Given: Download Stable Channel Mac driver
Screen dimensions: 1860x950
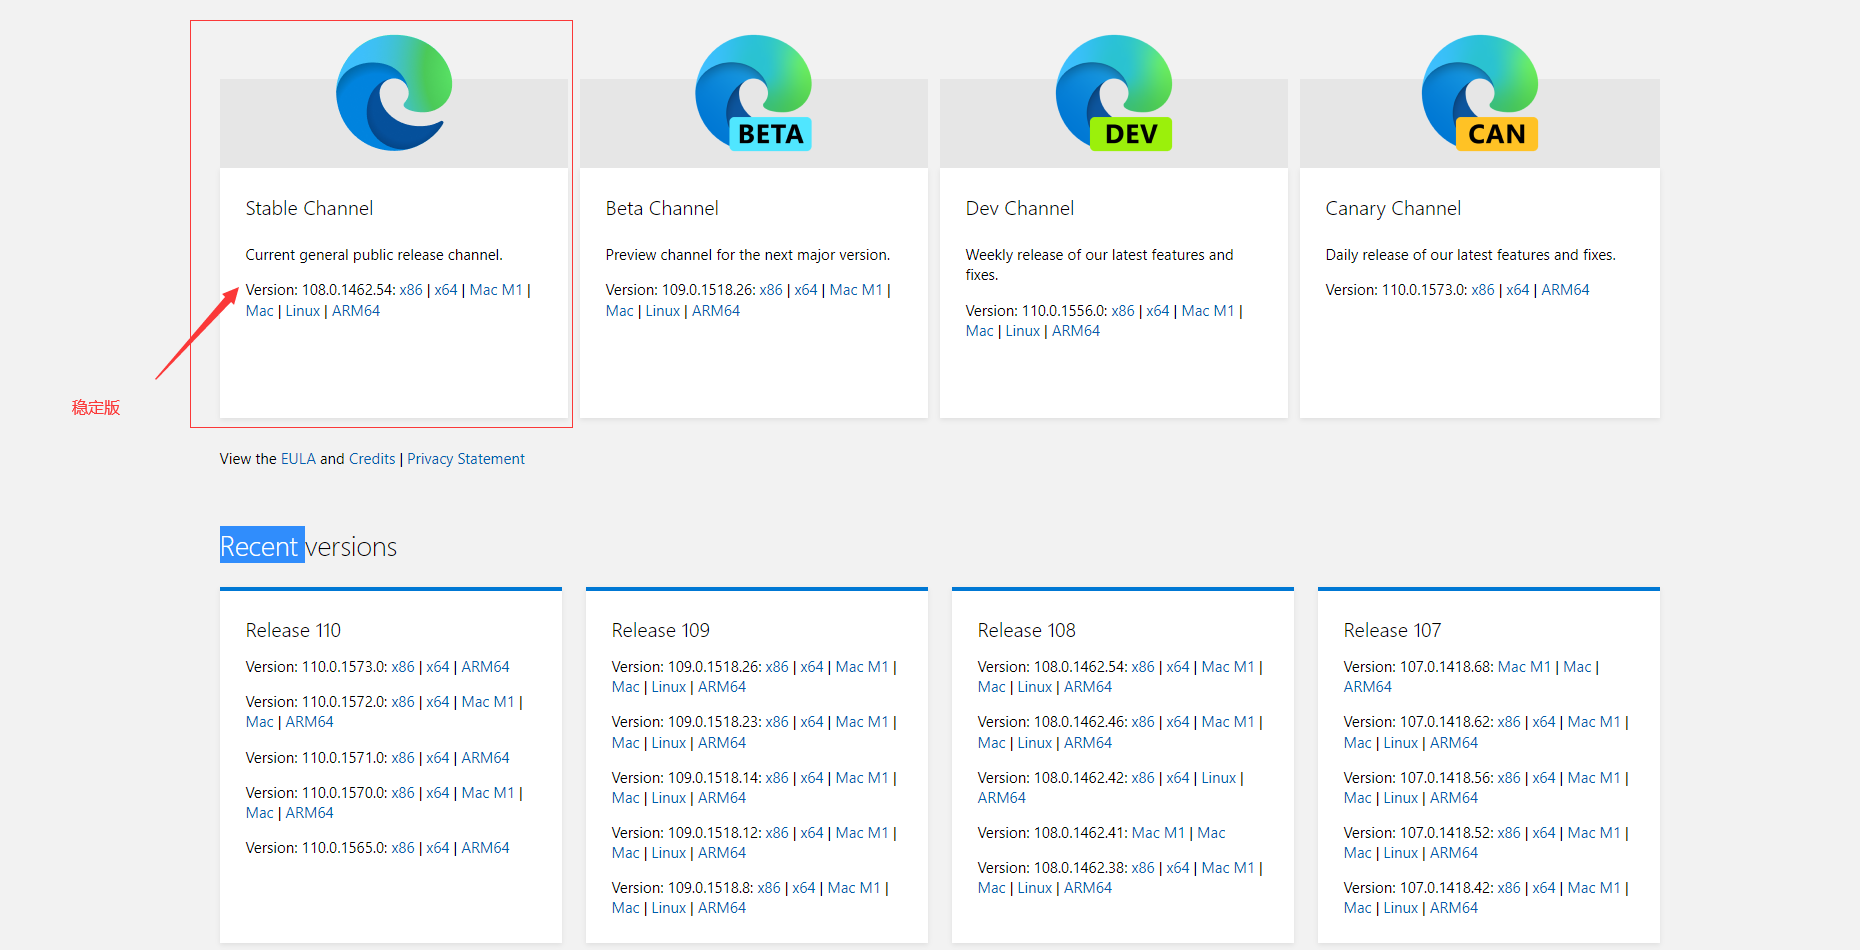Looking at the screenshot, I should pyautogui.click(x=260, y=311).
